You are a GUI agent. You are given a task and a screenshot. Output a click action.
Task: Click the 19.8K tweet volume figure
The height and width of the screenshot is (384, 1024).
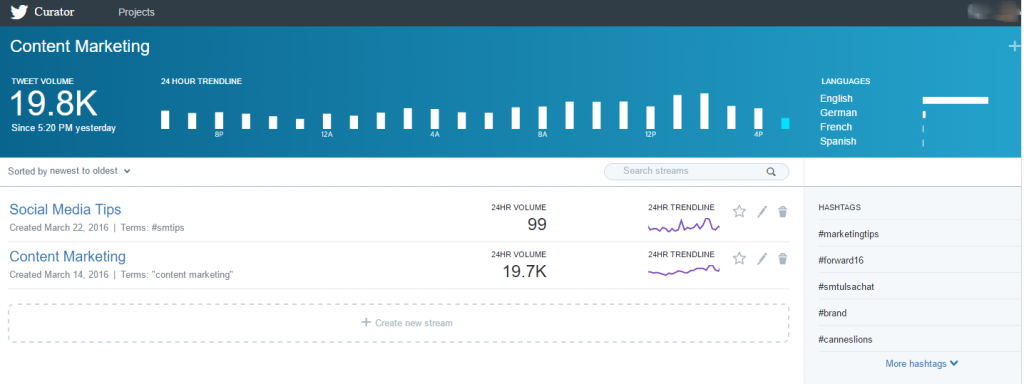coord(54,104)
